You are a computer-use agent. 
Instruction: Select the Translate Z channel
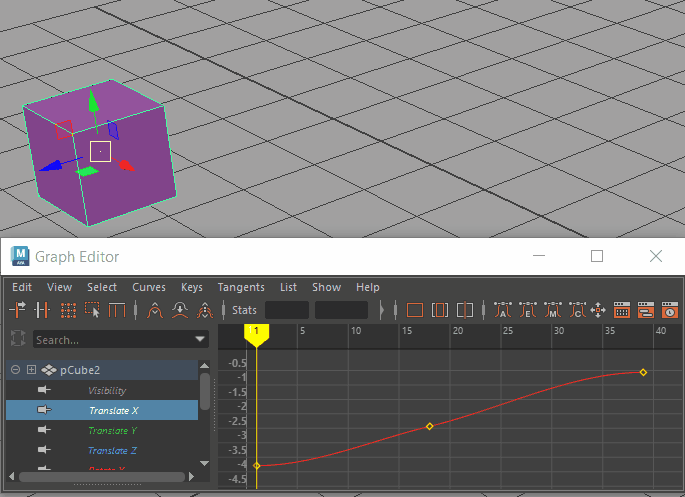102,450
